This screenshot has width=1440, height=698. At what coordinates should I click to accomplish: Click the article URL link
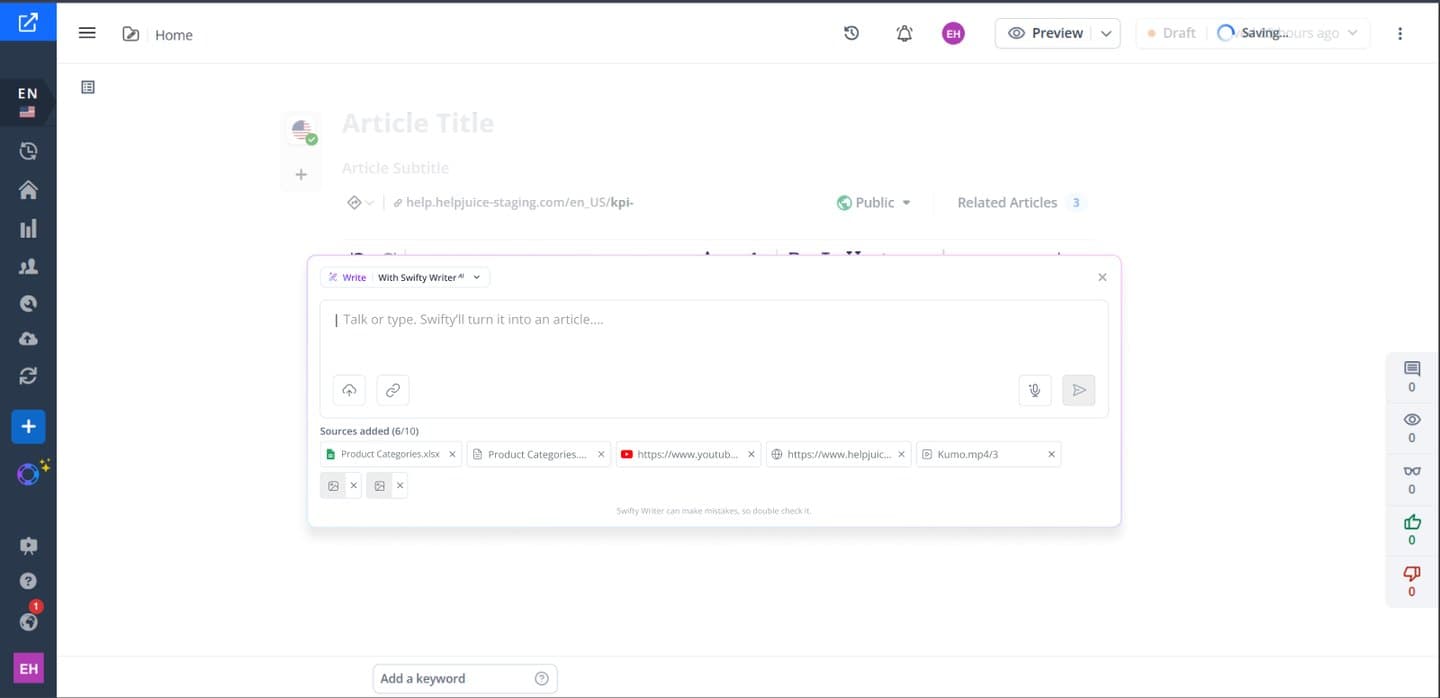[x=513, y=202]
